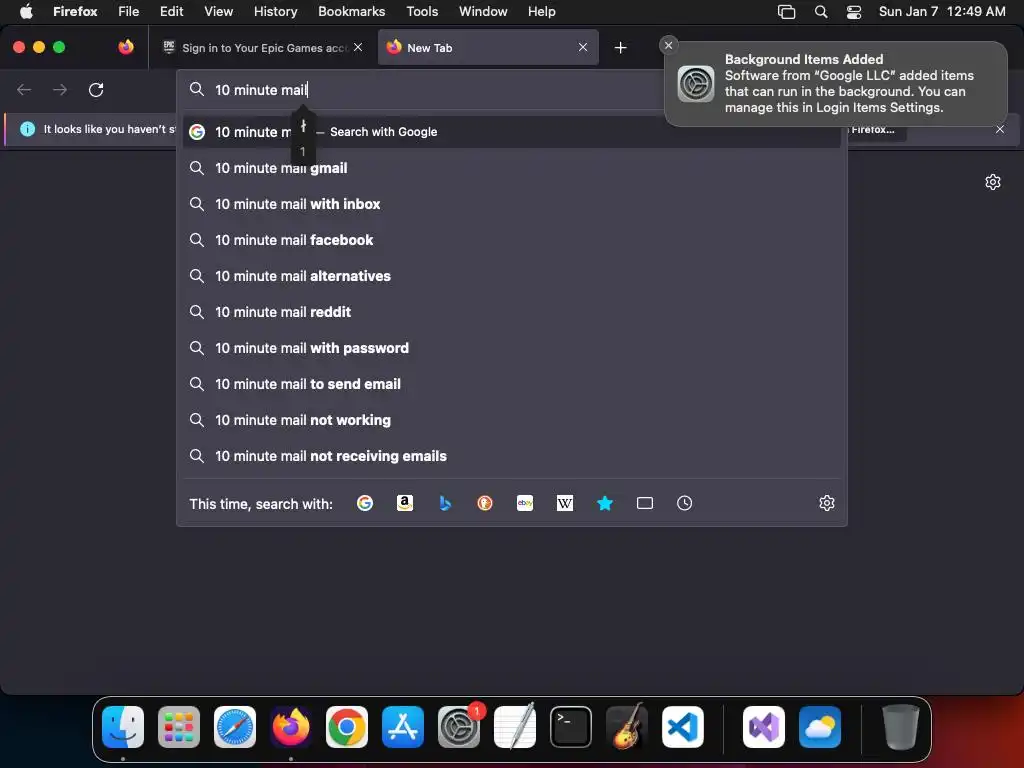
Task: Search this time with DuckDuckGo icon
Action: (485, 503)
